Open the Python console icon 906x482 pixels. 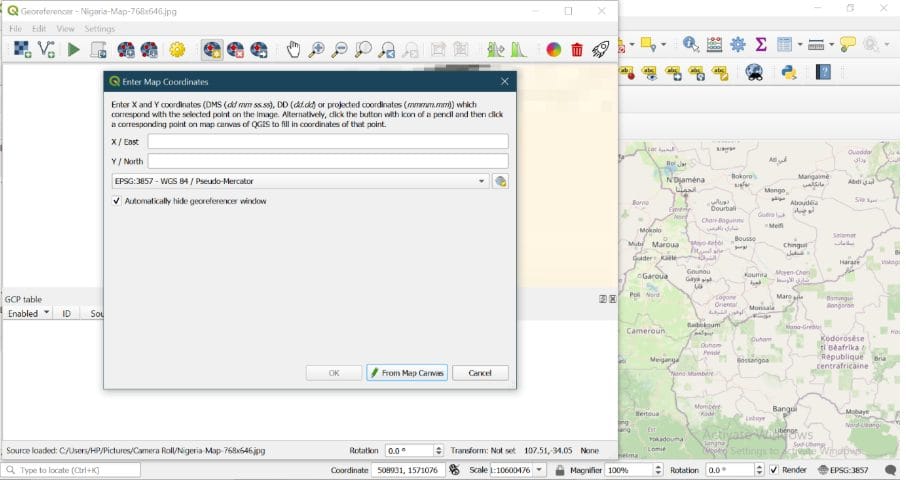point(788,72)
